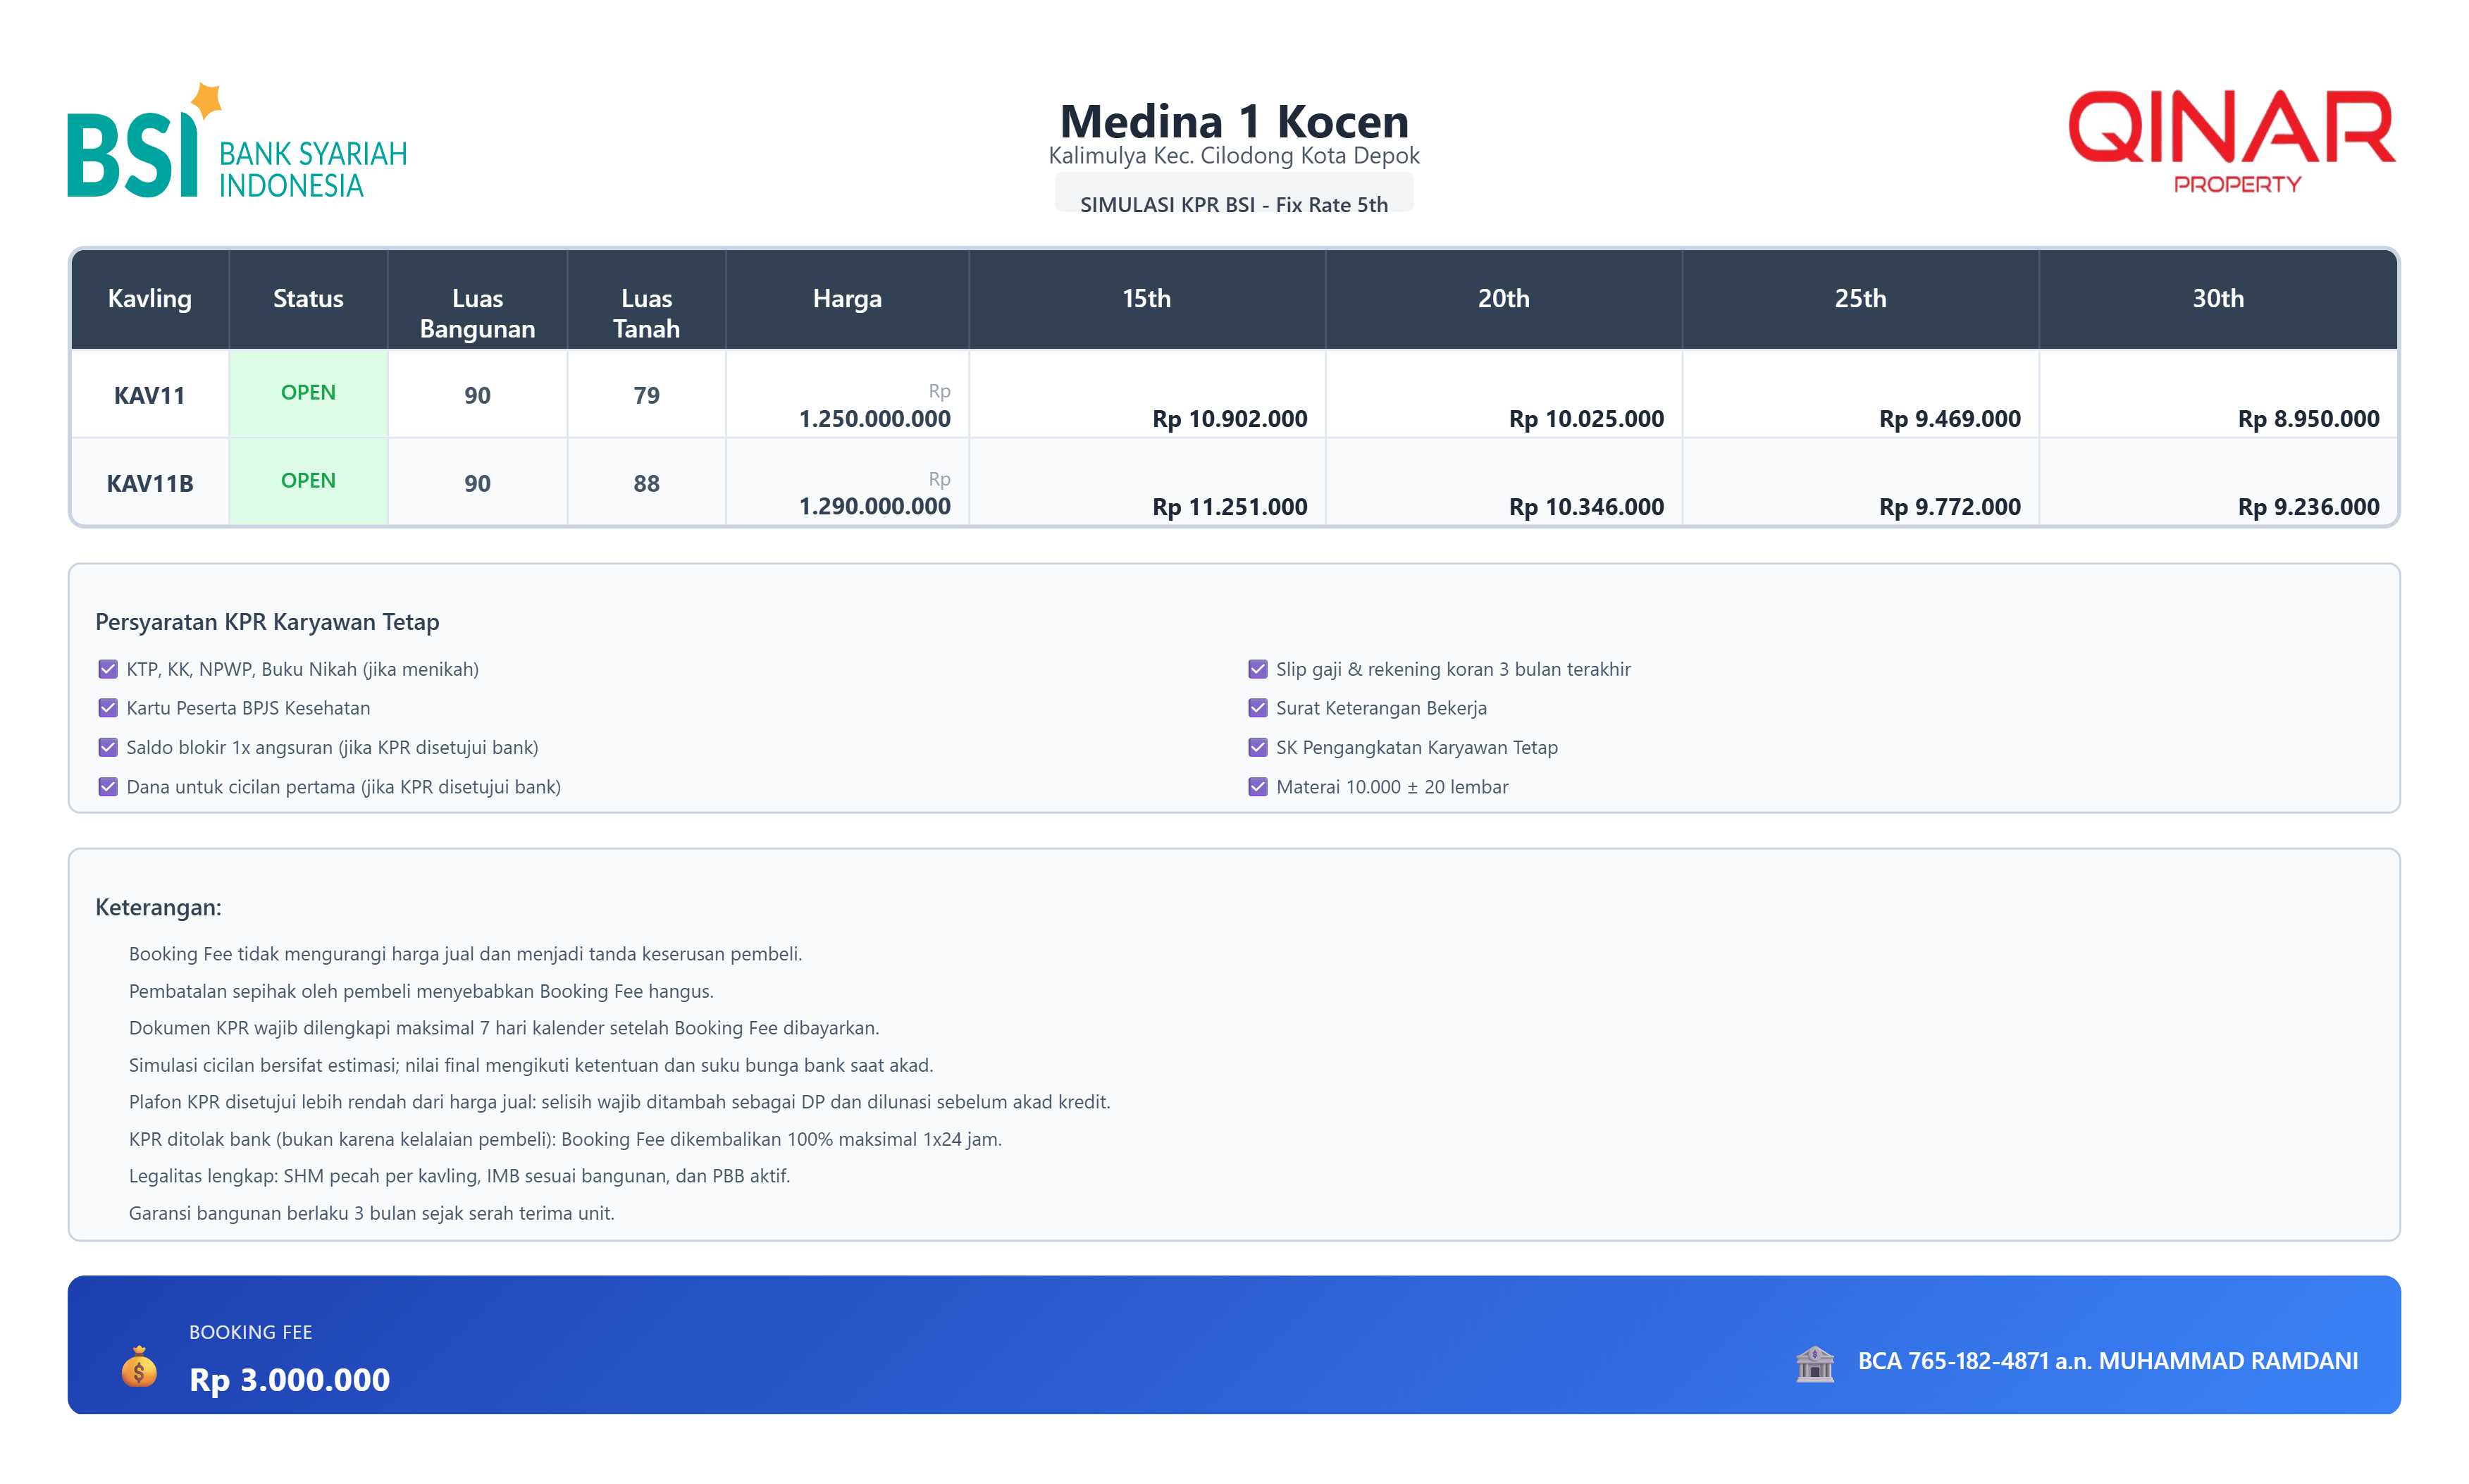Click the Harga column header
This screenshot has height=1484, width=2469.
[846, 299]
